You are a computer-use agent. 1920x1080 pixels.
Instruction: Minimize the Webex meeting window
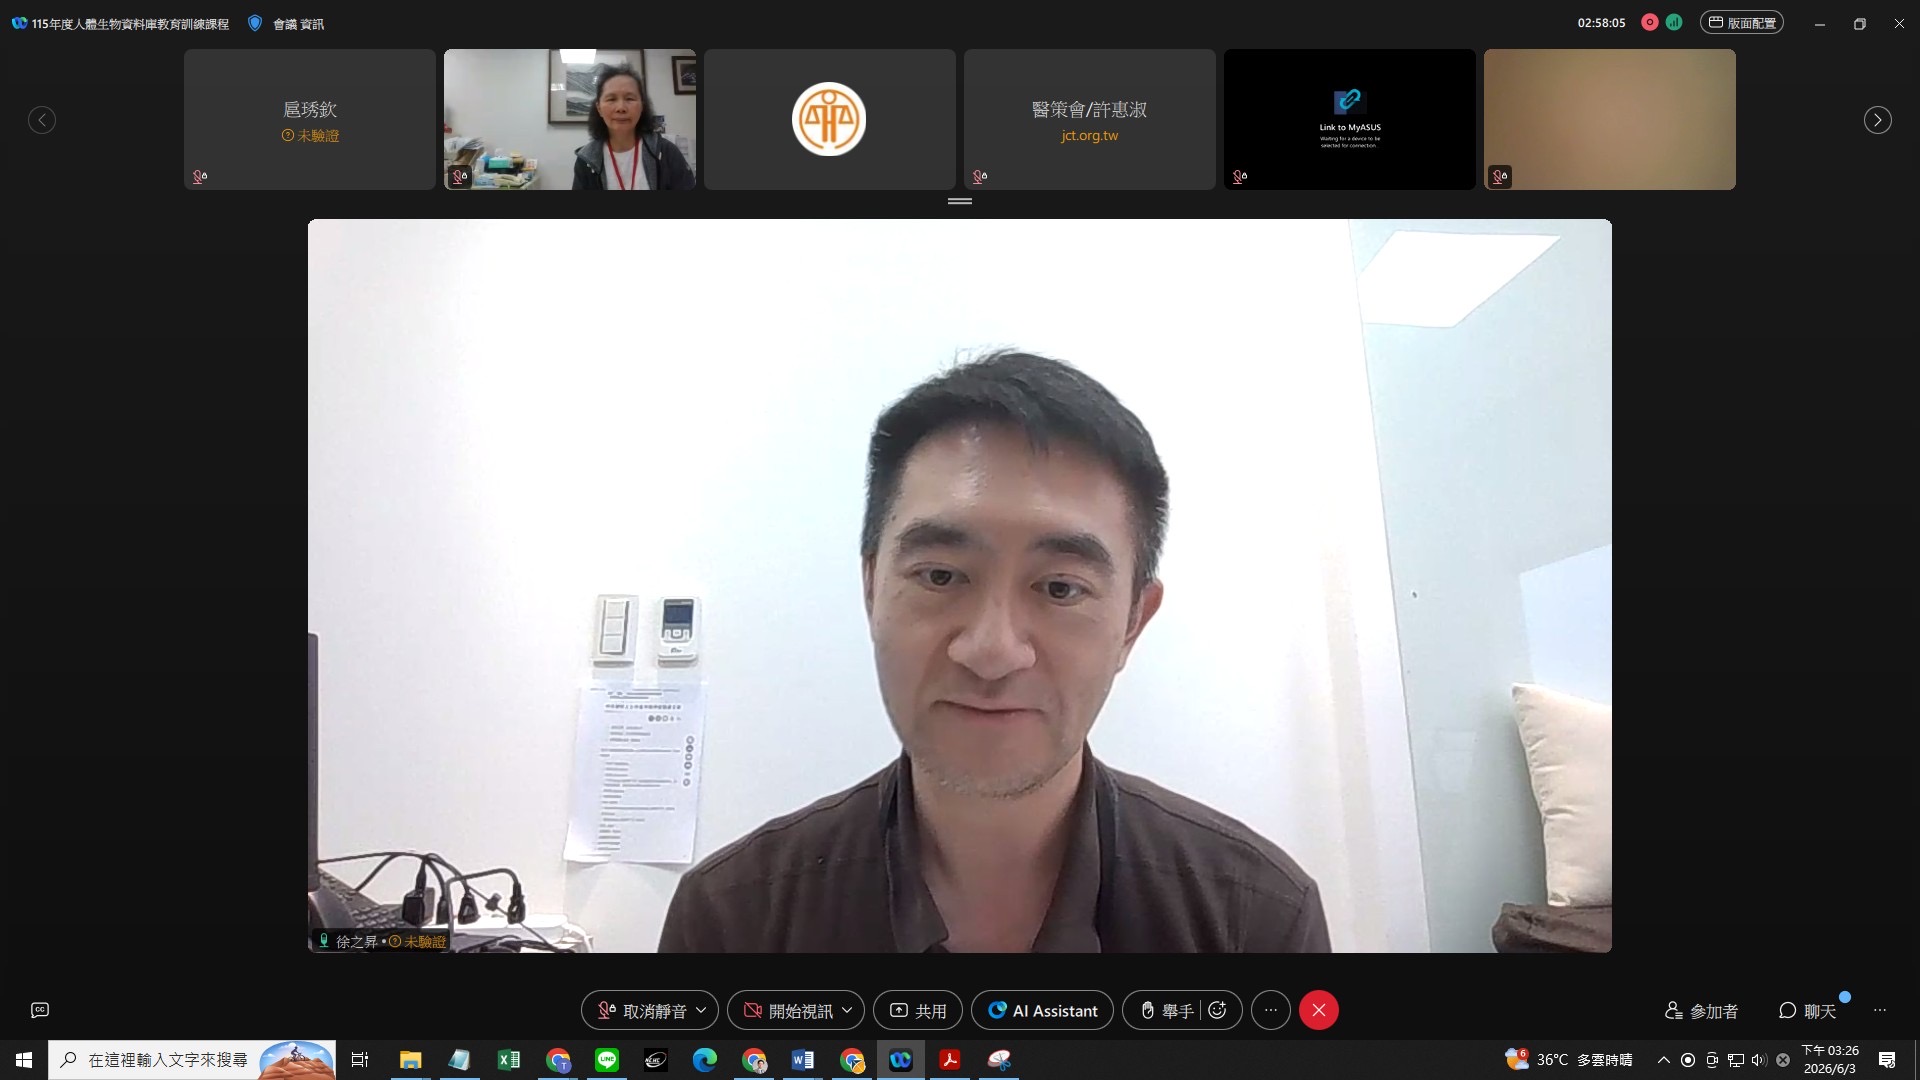1820,24
